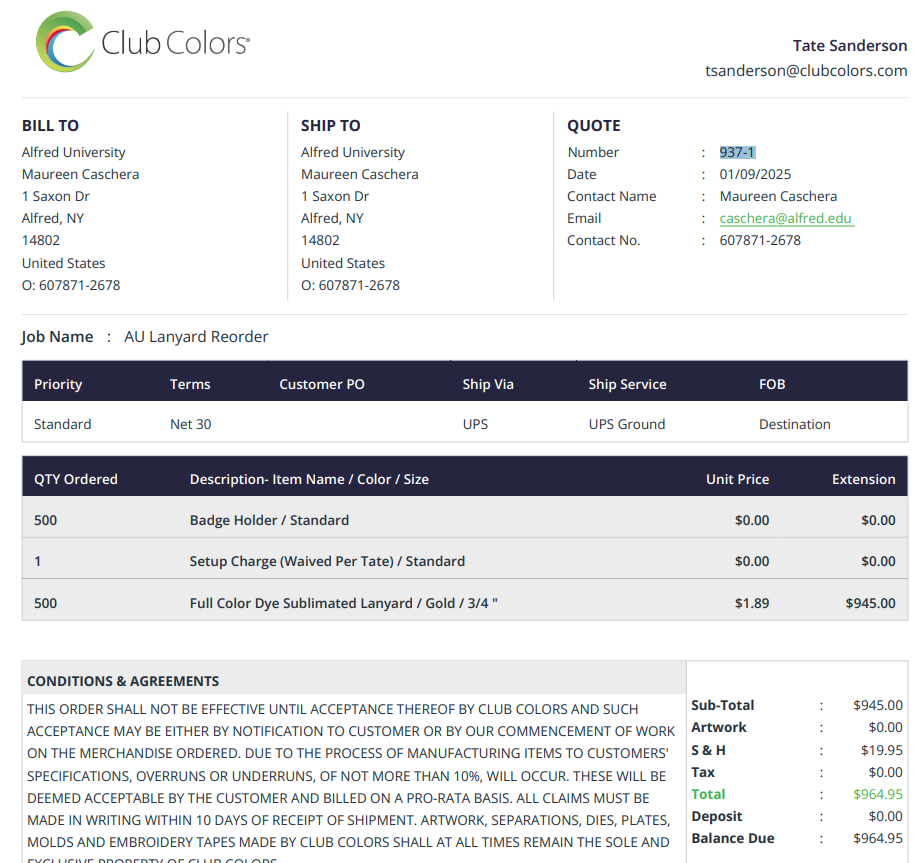The width and height of the screenshot is (914, 863).
Task: Click the BILL TO heading
Action: (50, 125)
